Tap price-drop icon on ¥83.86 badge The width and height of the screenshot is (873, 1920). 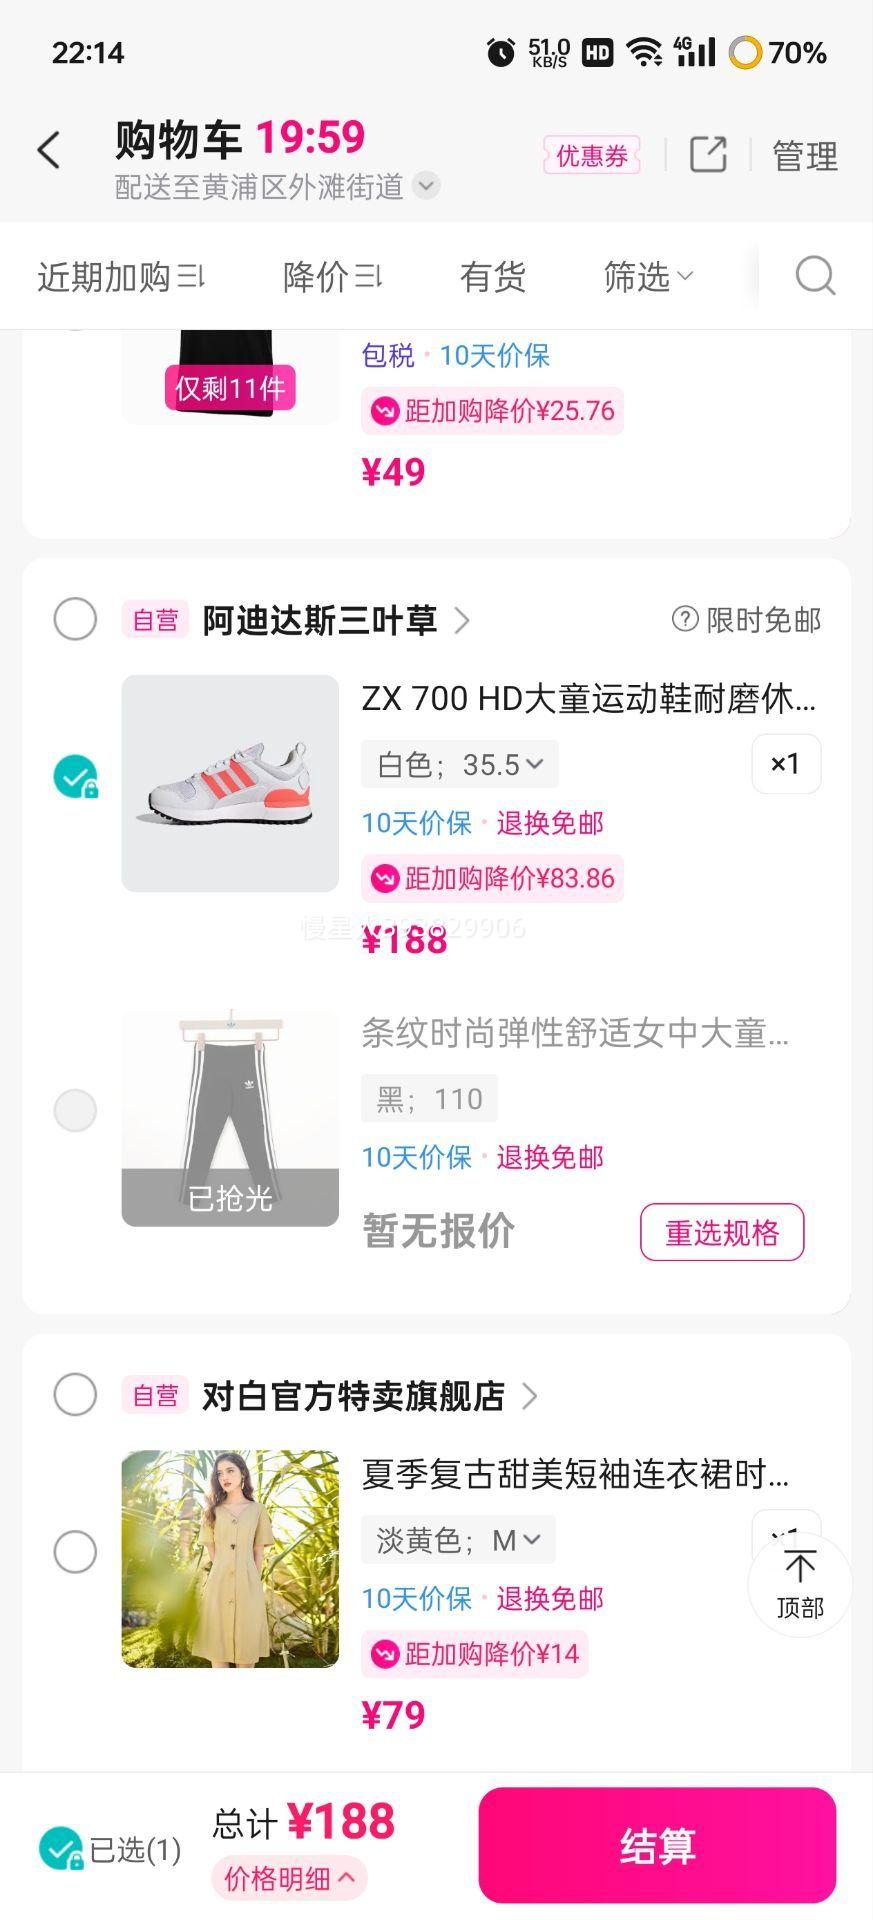pyautogui.click(x=385, y=879)
